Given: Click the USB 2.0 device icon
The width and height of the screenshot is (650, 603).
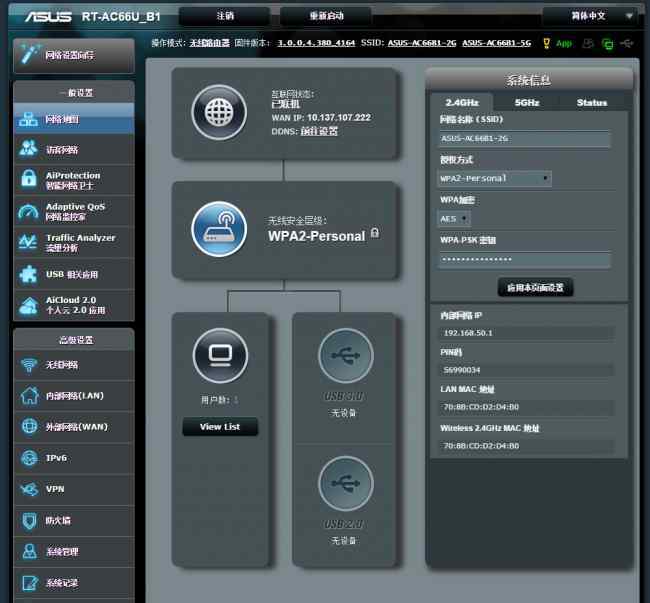Looking at the screenshot, I should coord(346,483).
